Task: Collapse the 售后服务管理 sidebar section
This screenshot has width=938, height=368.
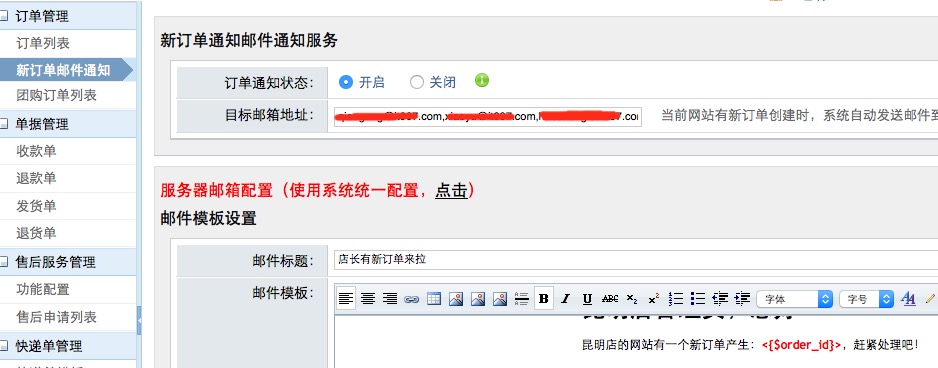Action: click(4, 262)
